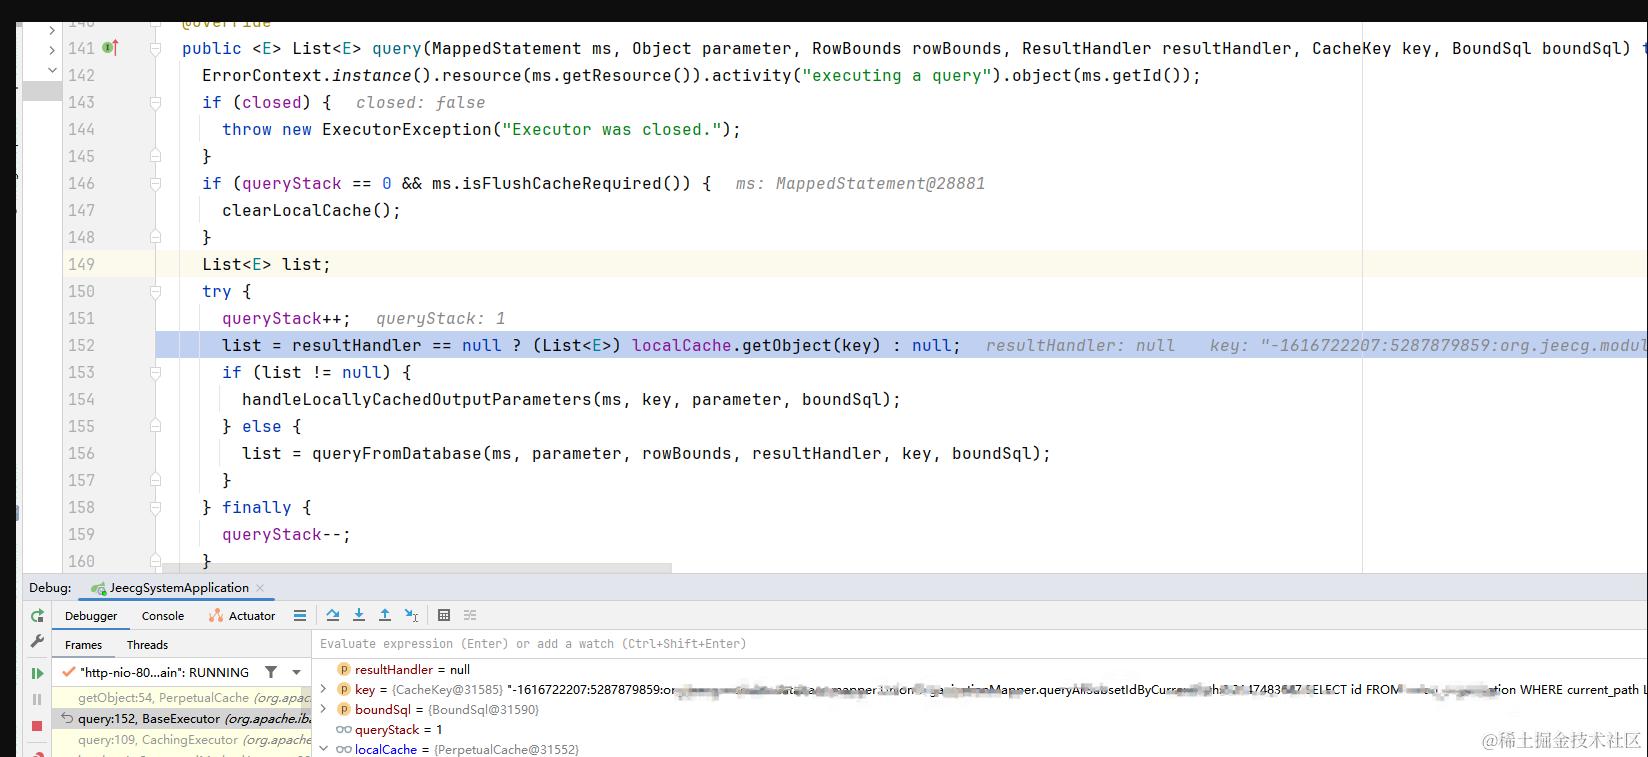Fold the if (closed) block at line 143
1648x757 pixels.
(x=155, y=102)
